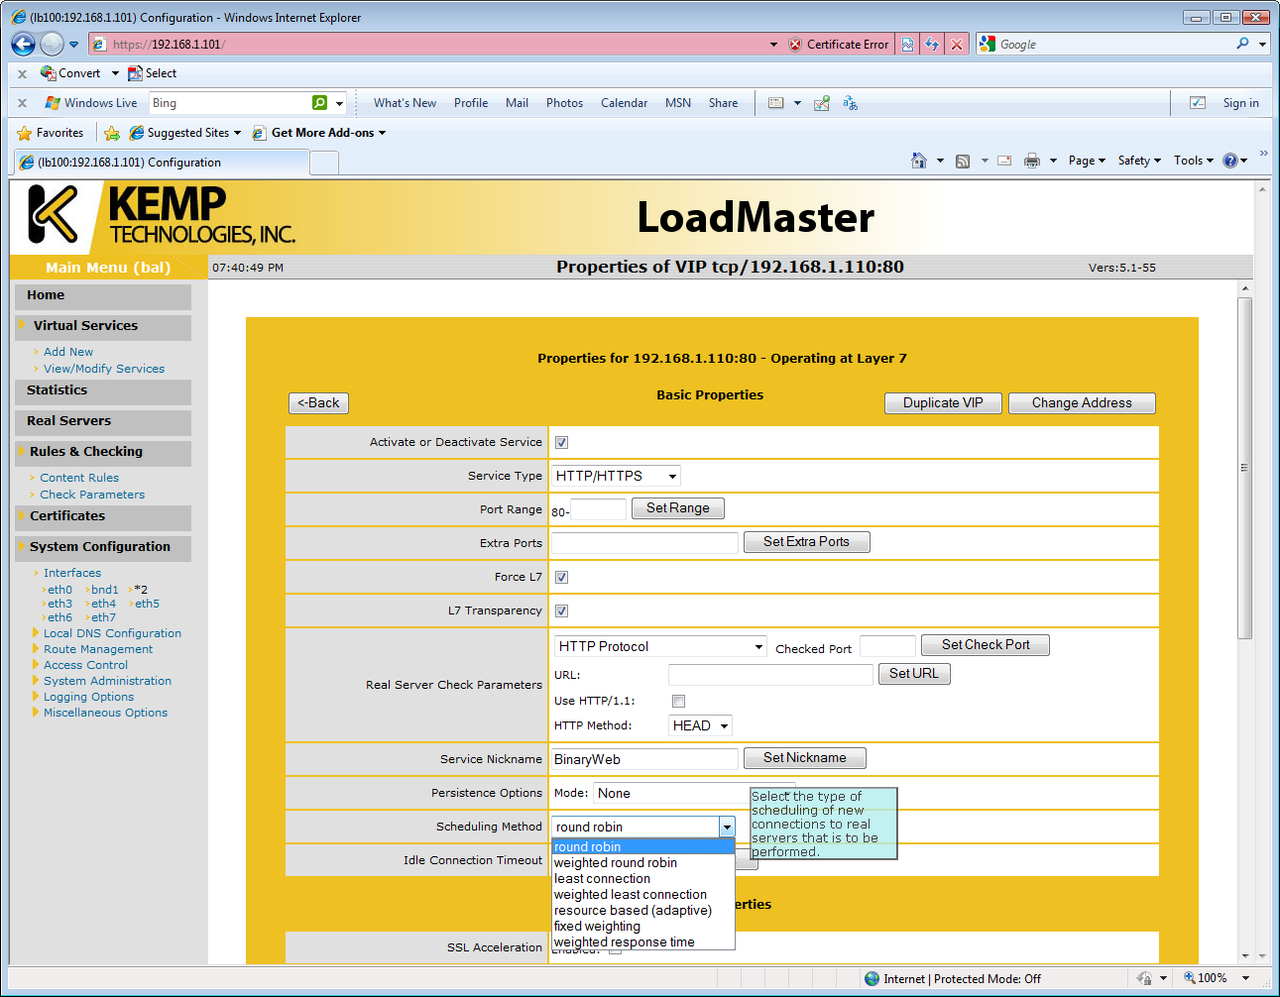Open the HTTP Method HEAD dropdown
This screenshot has height=997, width=1280.
pyautogui.click(x=700, y=726)
